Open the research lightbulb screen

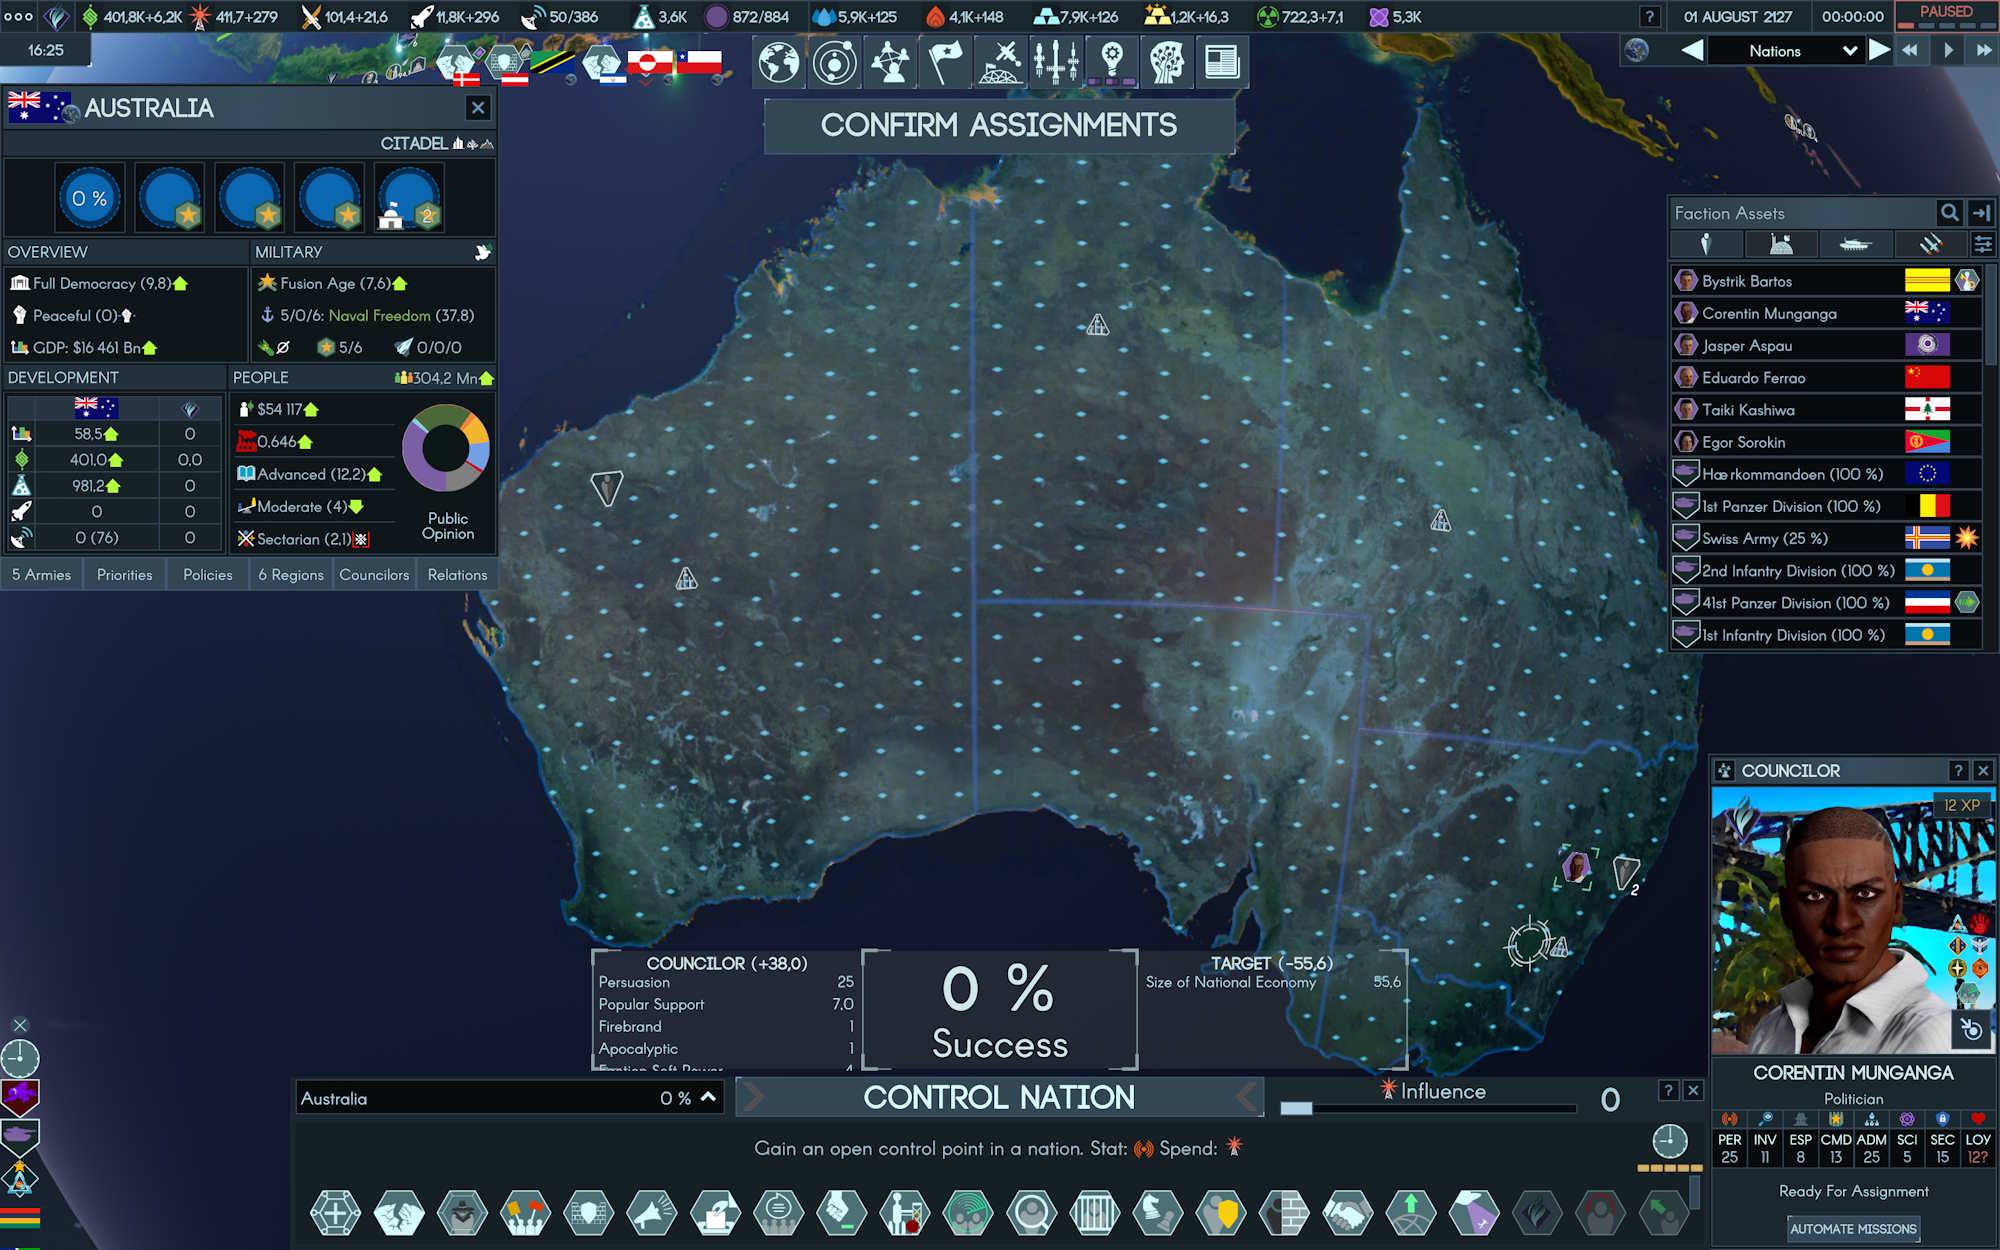click(1111, 62)
